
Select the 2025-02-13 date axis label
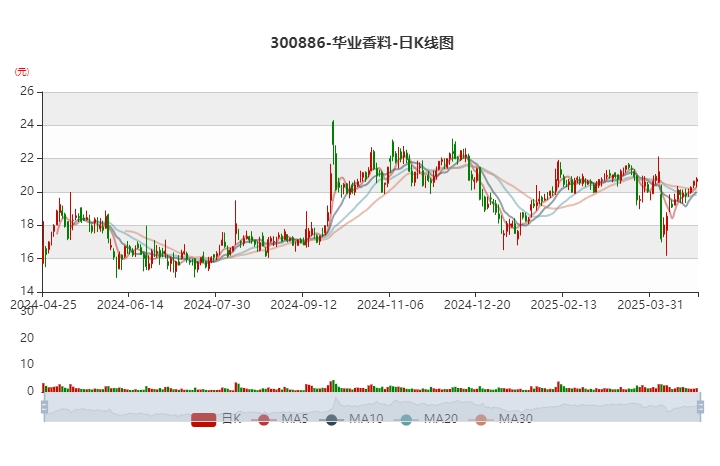(x=563, y=305)
